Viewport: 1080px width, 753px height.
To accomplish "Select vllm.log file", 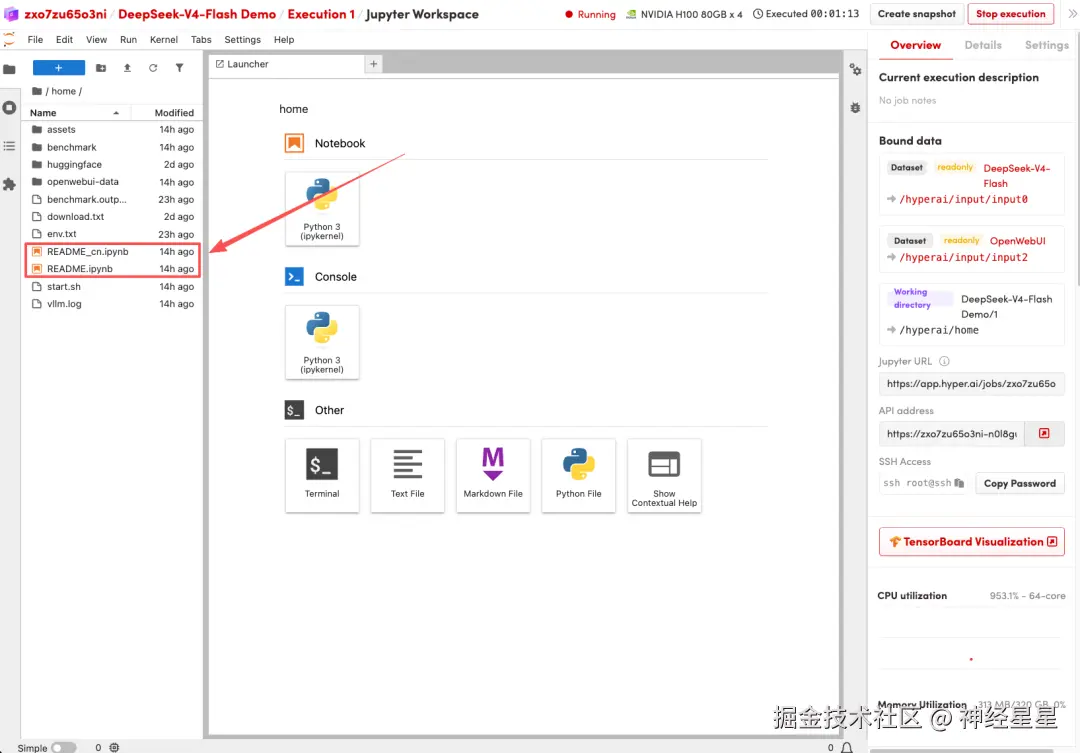I will point(113,304).
